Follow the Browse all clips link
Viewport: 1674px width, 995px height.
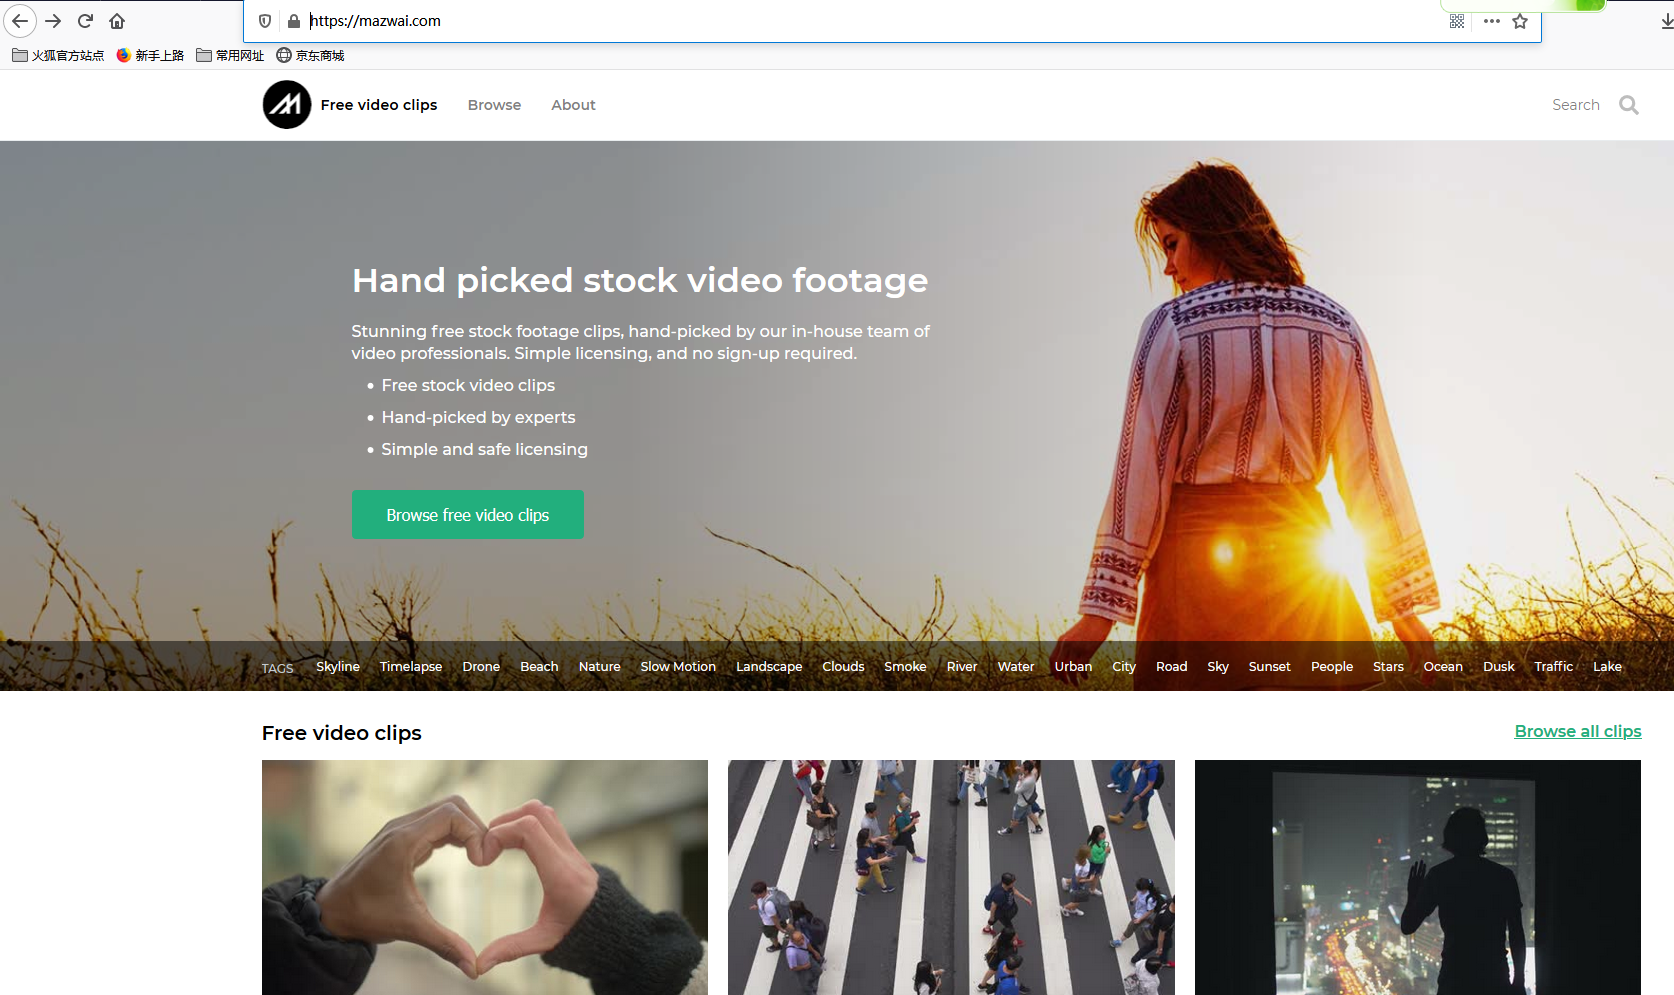(1578, 731)
